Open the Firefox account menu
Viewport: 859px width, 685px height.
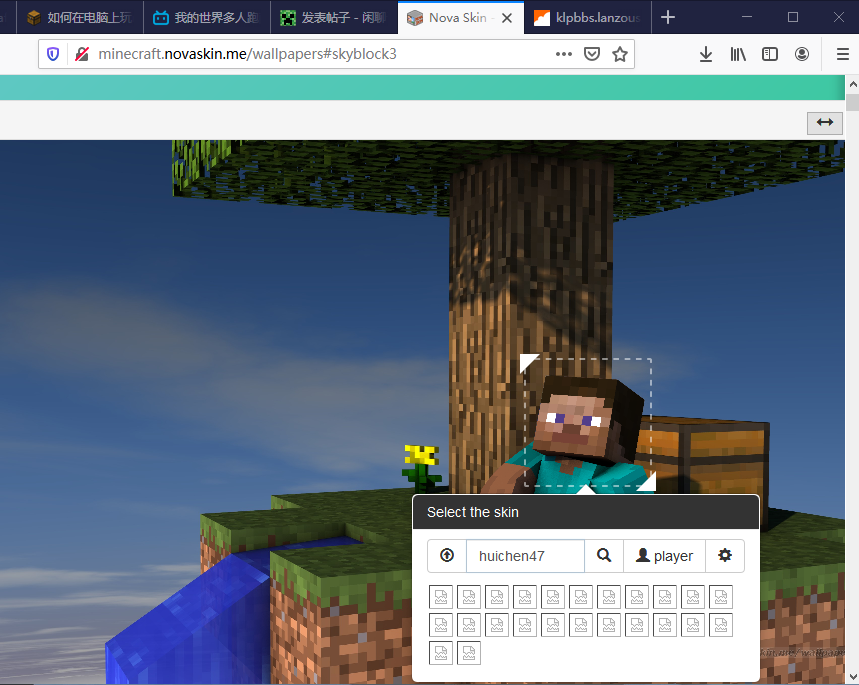click(x=801, y=54)
